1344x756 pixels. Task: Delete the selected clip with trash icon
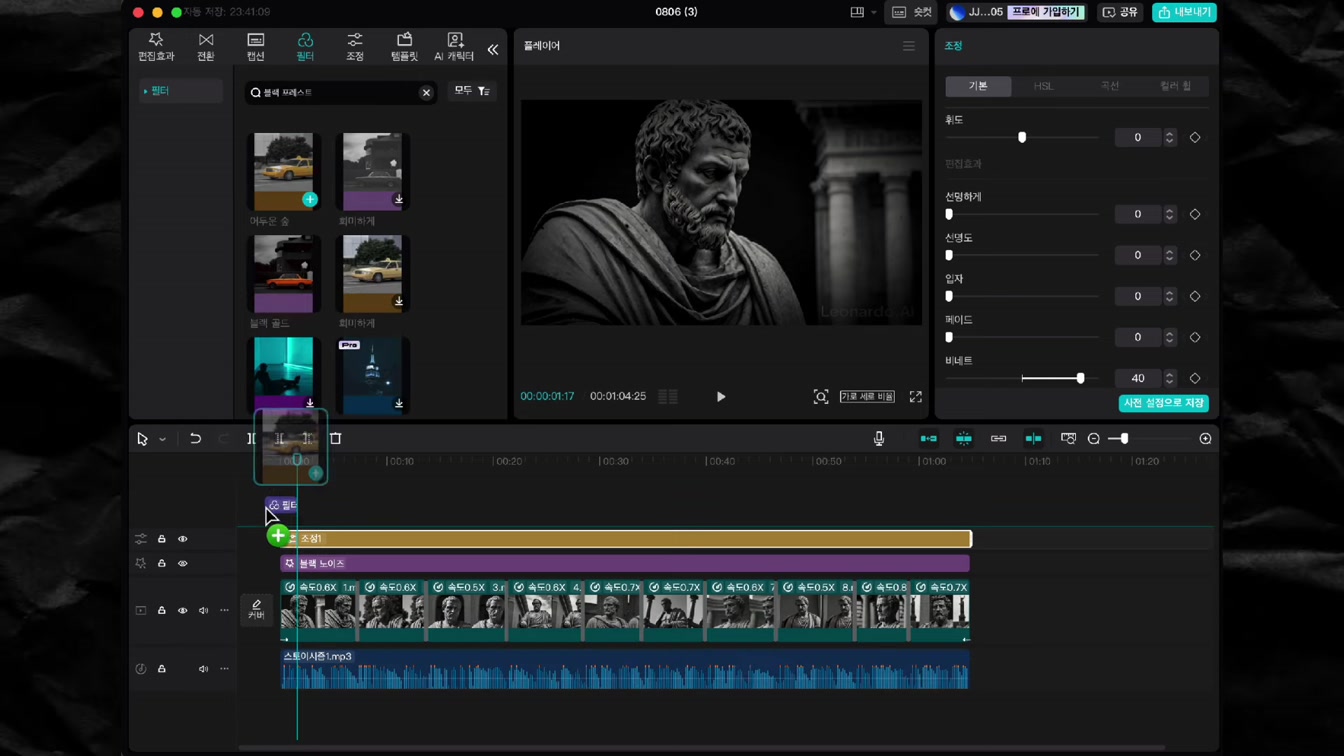coord(336,439)
